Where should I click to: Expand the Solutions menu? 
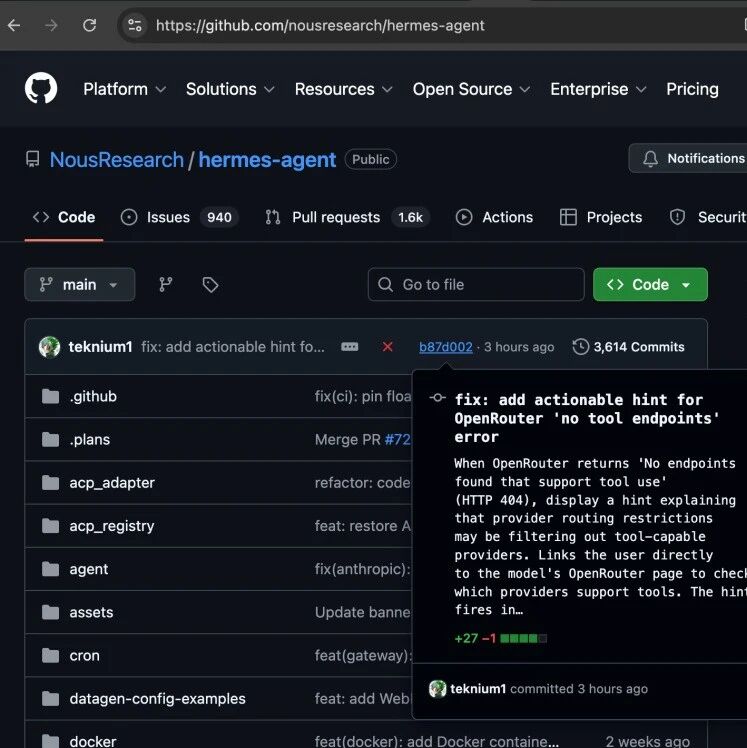pos(230,89)
